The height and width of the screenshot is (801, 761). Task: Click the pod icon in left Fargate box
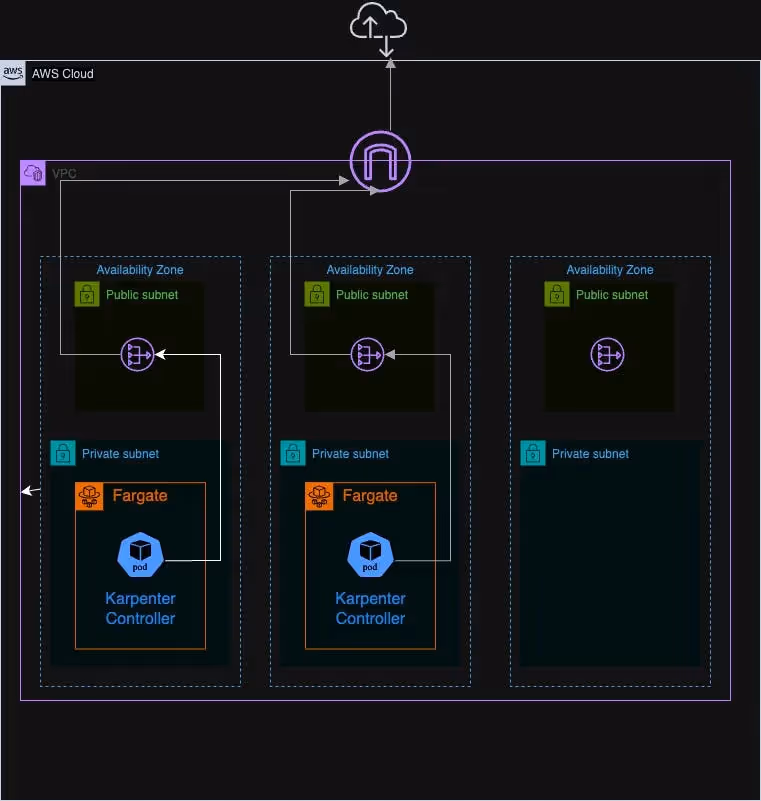(140, 555)
